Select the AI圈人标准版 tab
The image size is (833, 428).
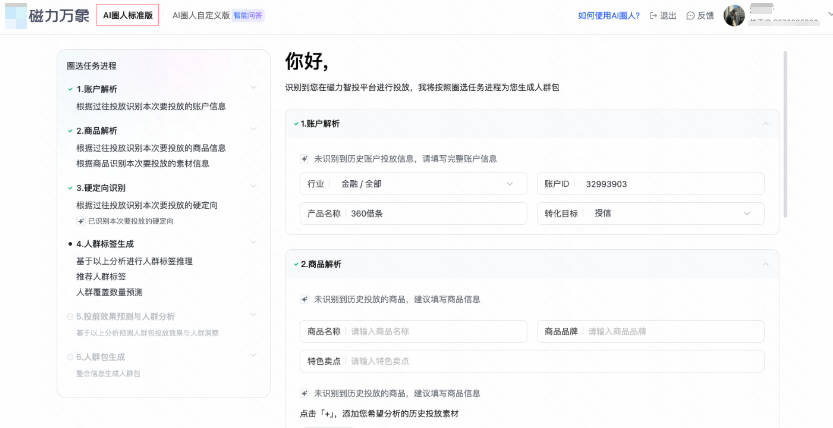(x=128, y=15)
